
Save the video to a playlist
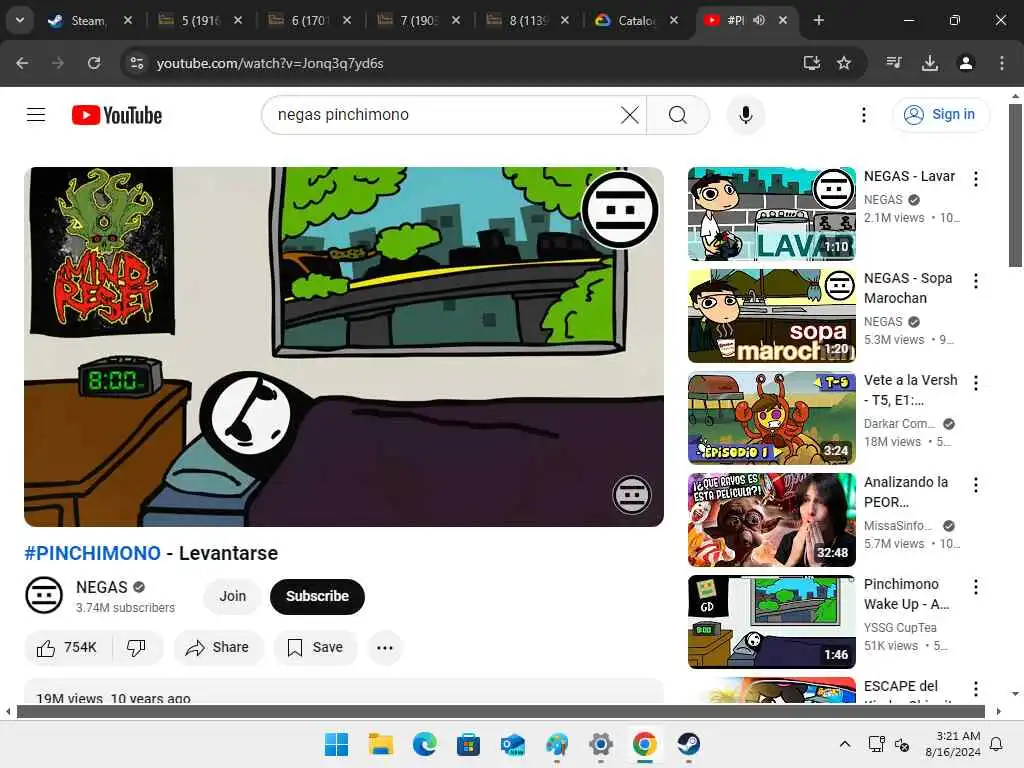[x=315, y=648]
